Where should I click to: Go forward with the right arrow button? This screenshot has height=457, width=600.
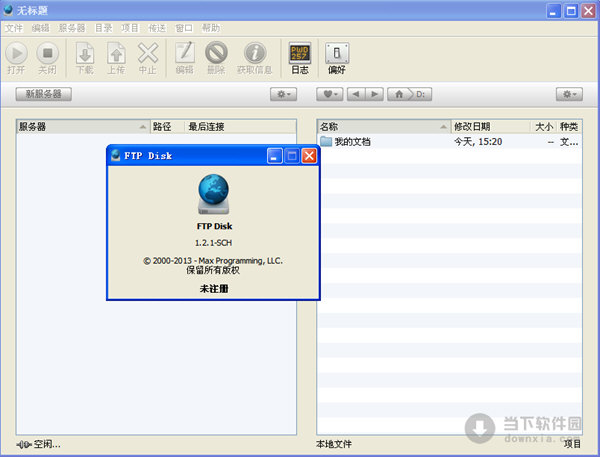point(374,94)
